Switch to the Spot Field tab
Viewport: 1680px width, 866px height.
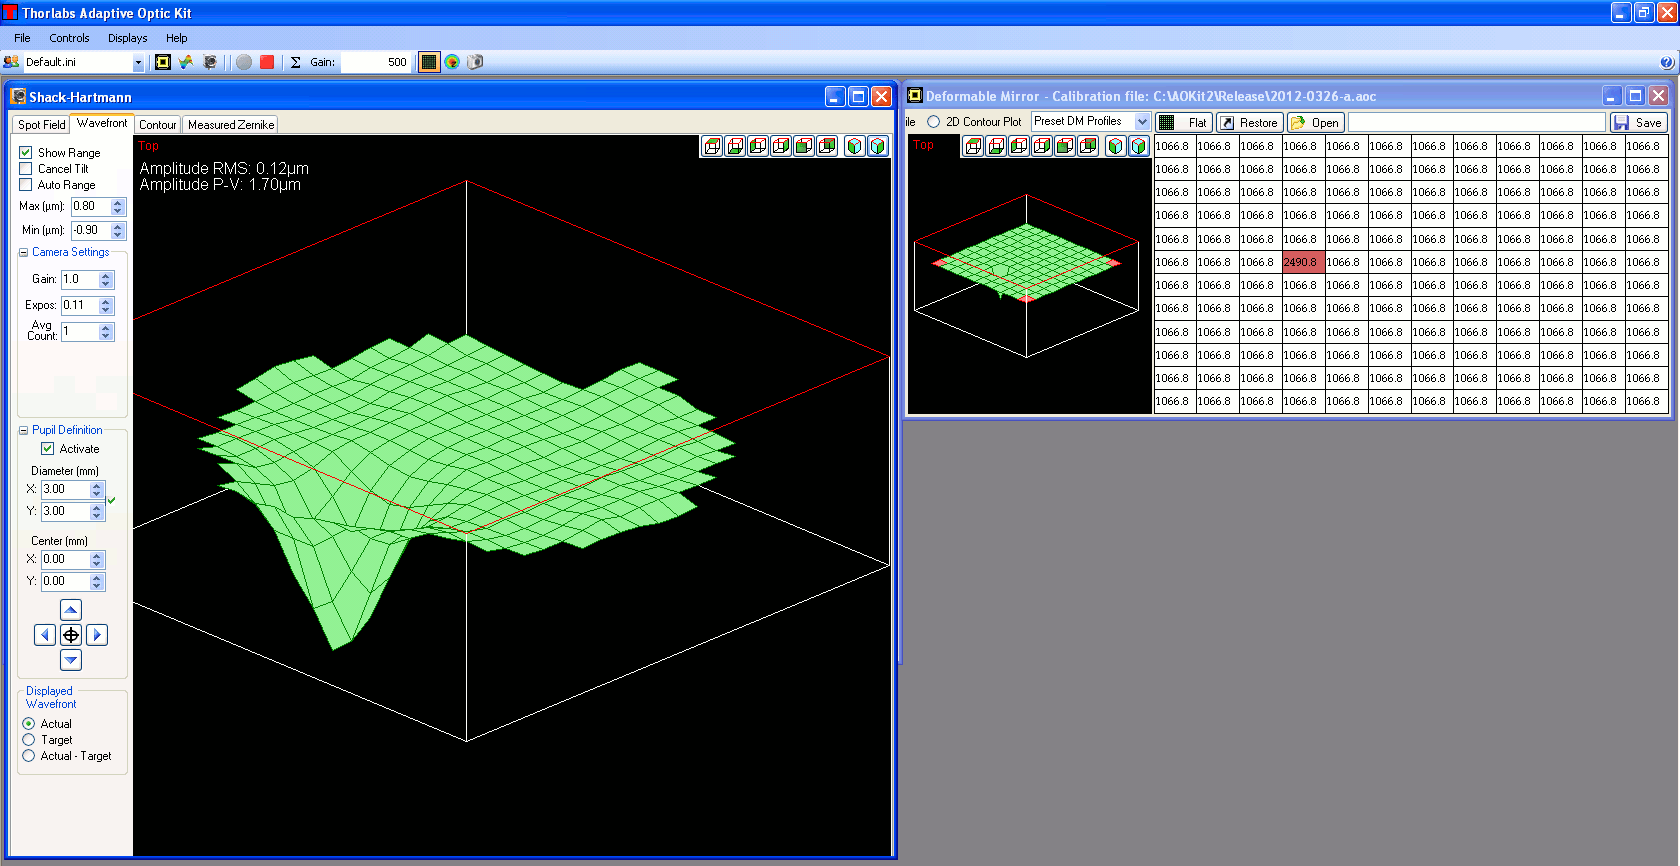[x=41, y=125]
